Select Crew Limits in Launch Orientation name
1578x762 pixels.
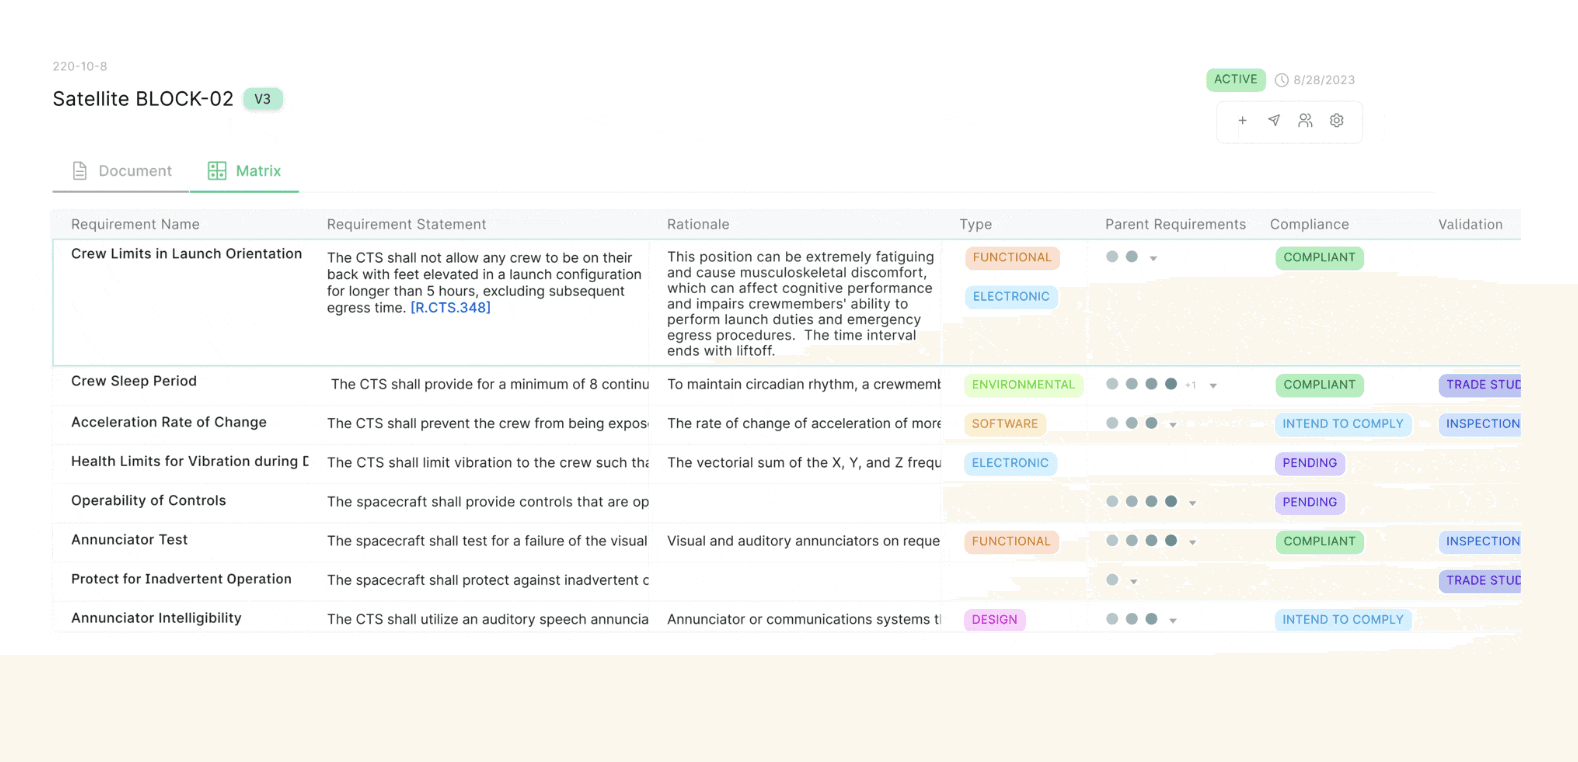[186, 254]
